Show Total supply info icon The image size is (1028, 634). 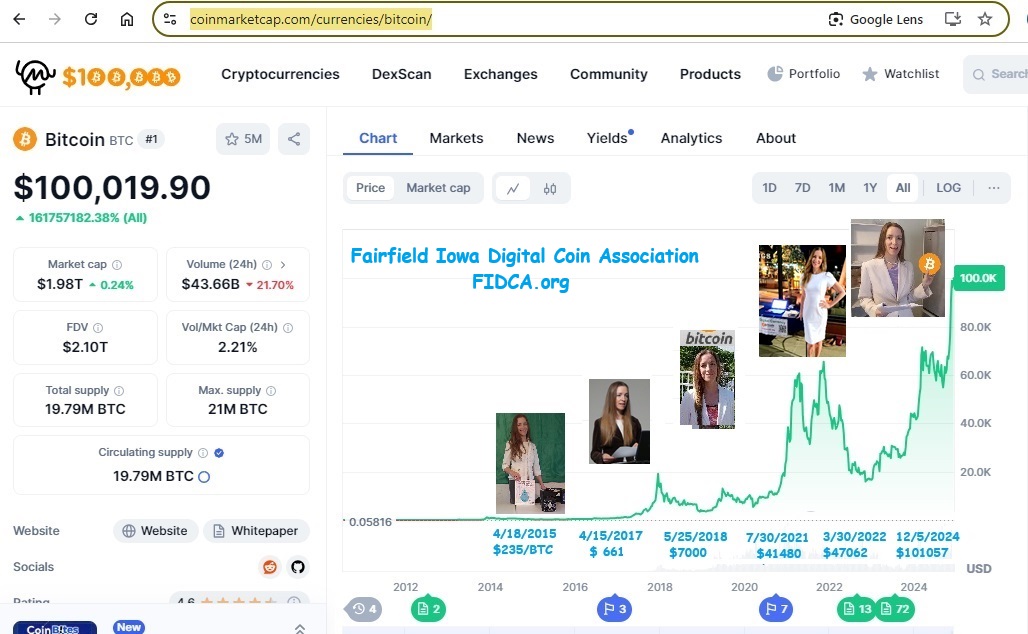pos(119,391)
